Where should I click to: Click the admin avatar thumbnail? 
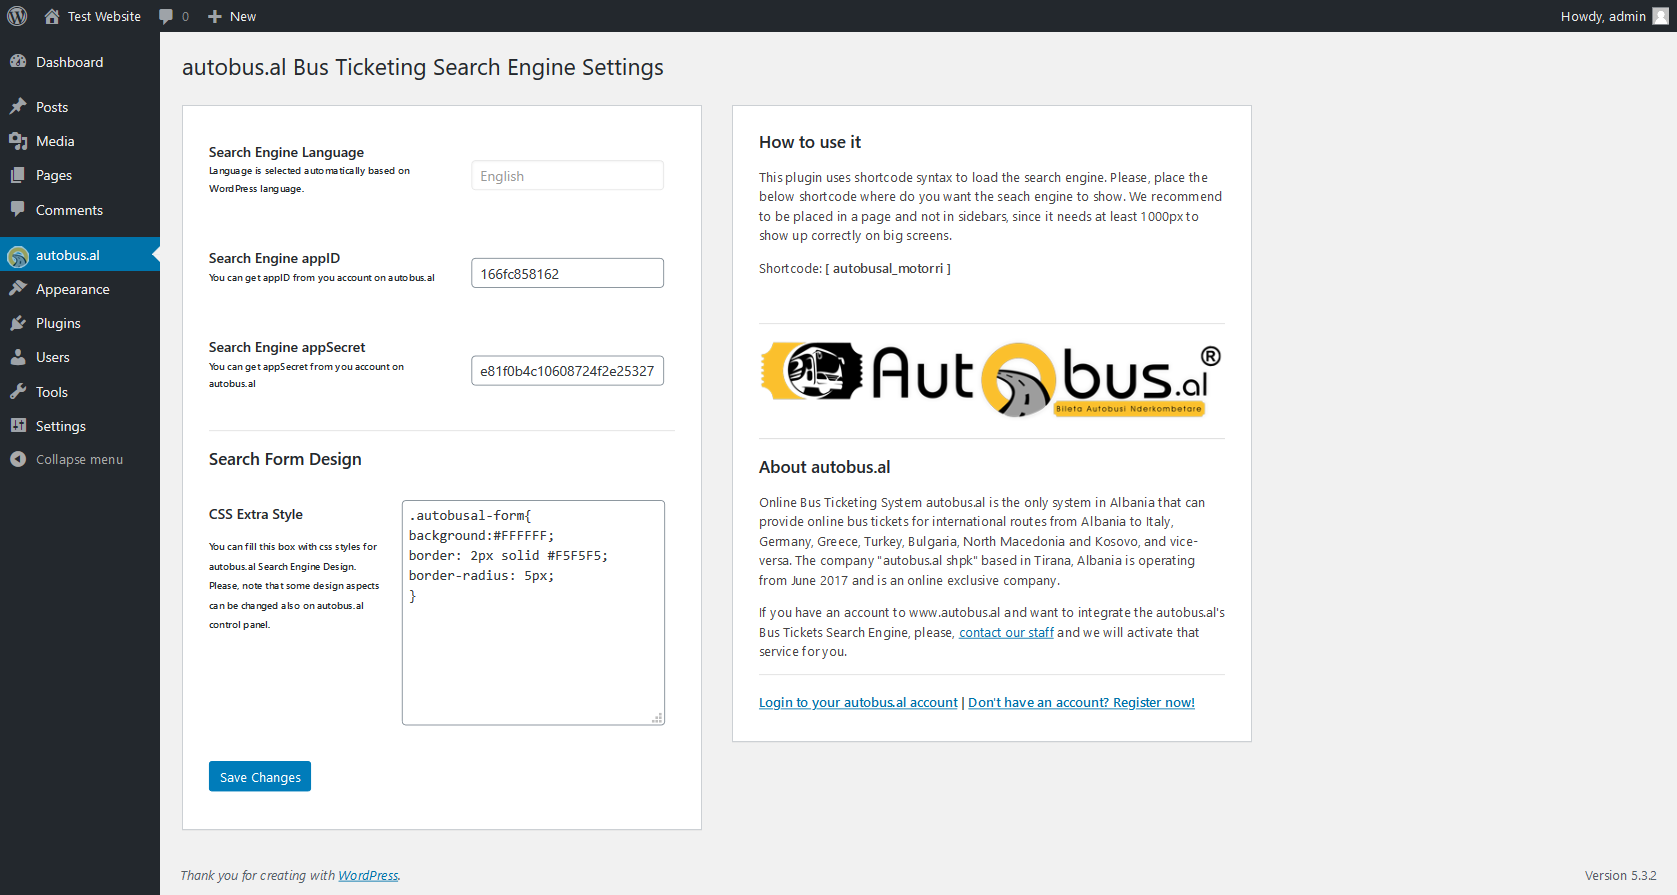[1661, 16]
